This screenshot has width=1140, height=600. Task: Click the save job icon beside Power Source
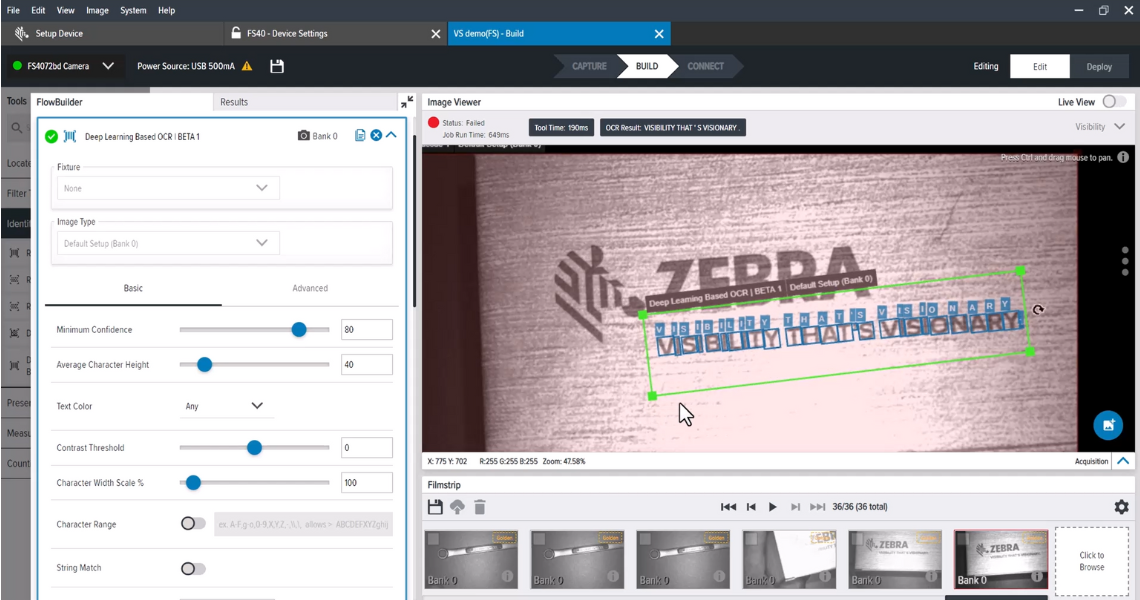[276, 66]
